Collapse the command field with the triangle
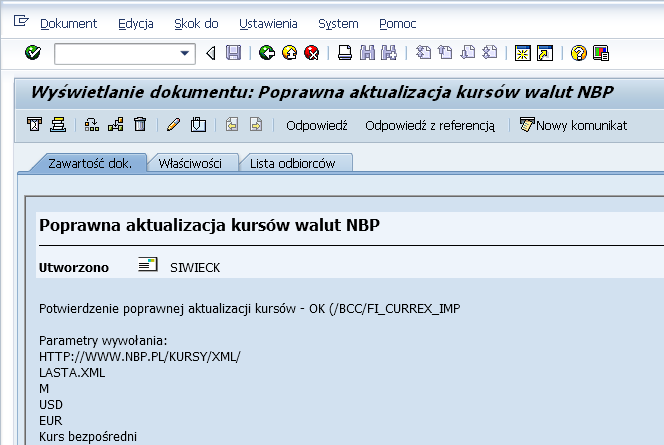Screen dimensions: 664x445 pos(210,53)
